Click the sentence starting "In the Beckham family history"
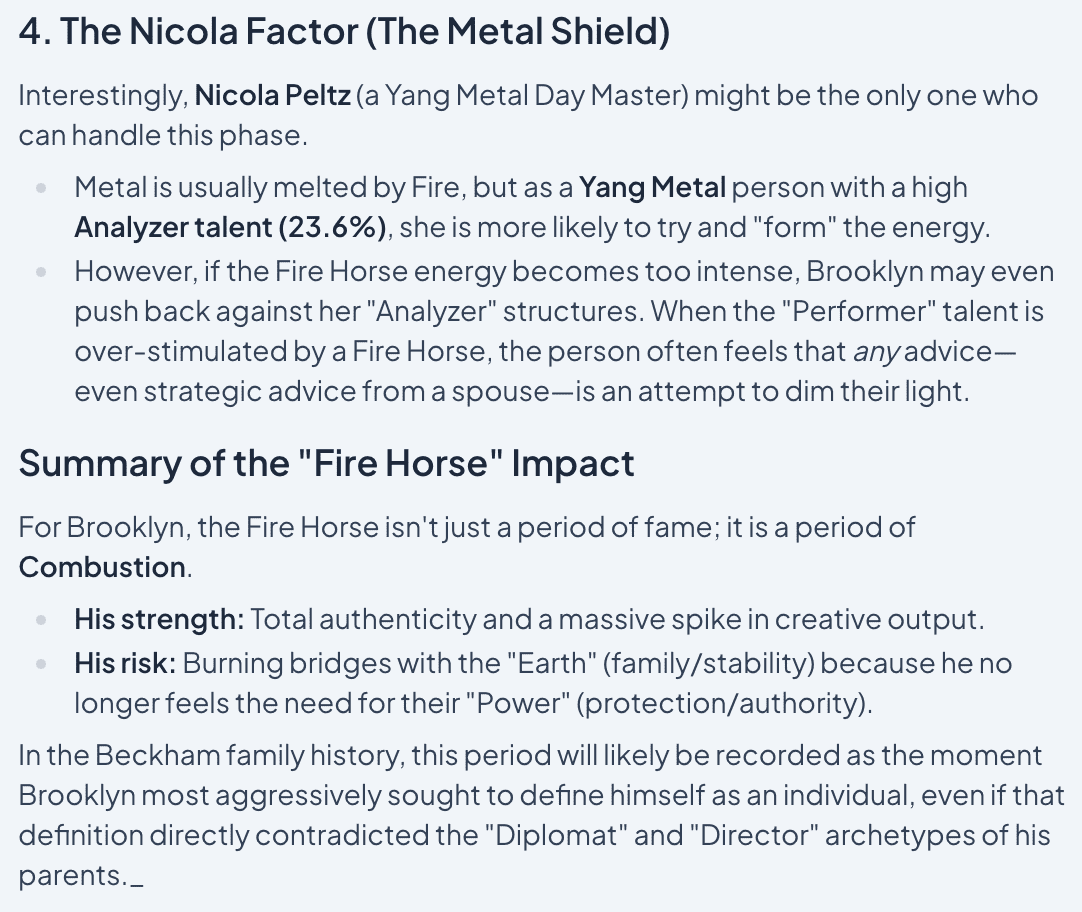This screenshot has height=912, width=1082. pos(400,755)
